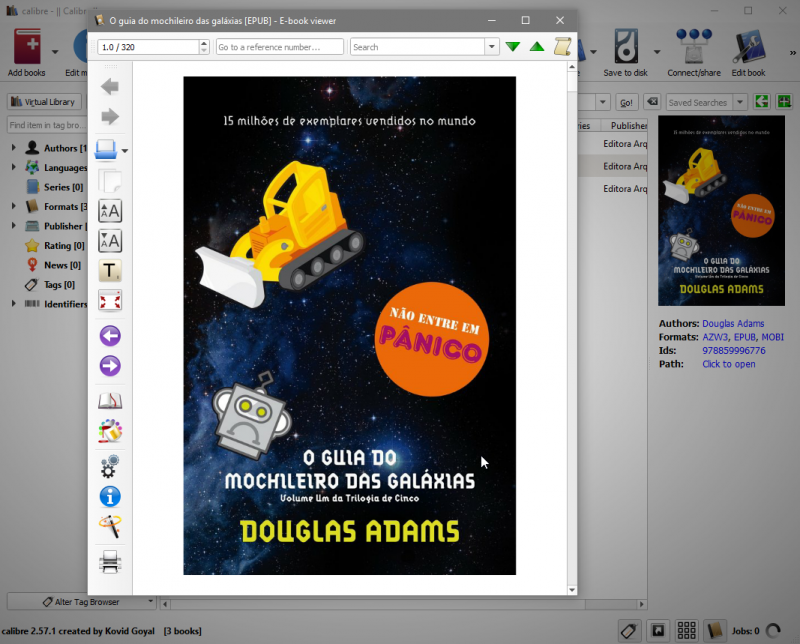Increase font size in the e-book viewer
Image resolution: width=800 pixels, height=644 pixels.
(110, 210)
